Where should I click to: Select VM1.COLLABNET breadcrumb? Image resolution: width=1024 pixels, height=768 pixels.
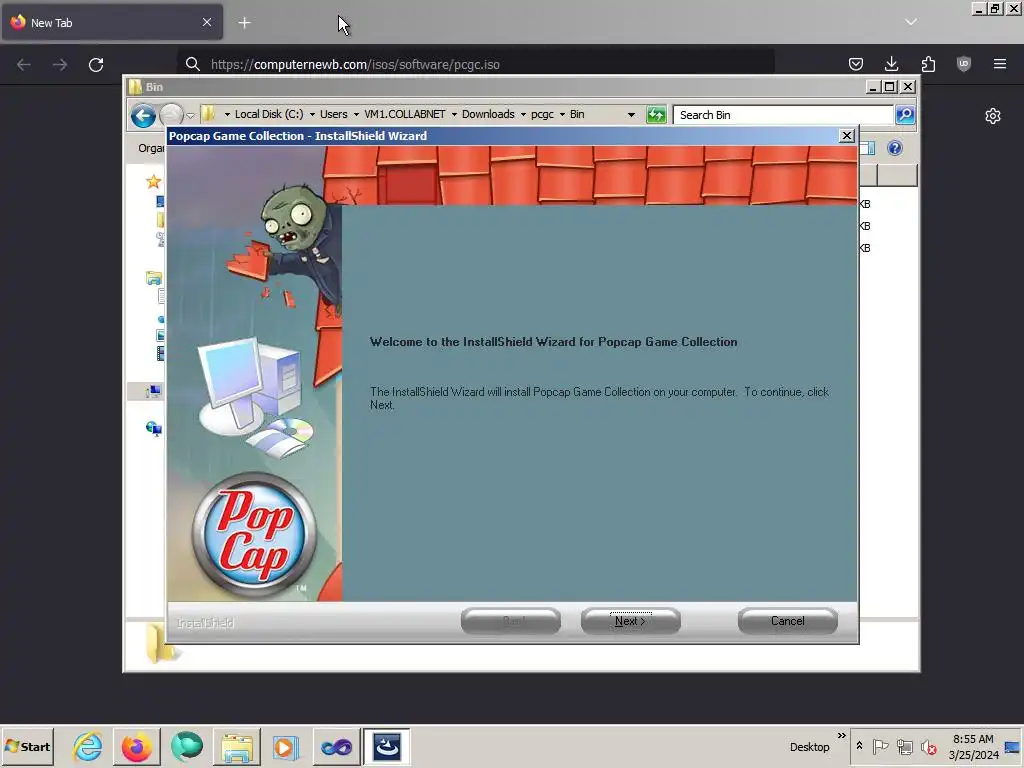(x=404, y=114)
